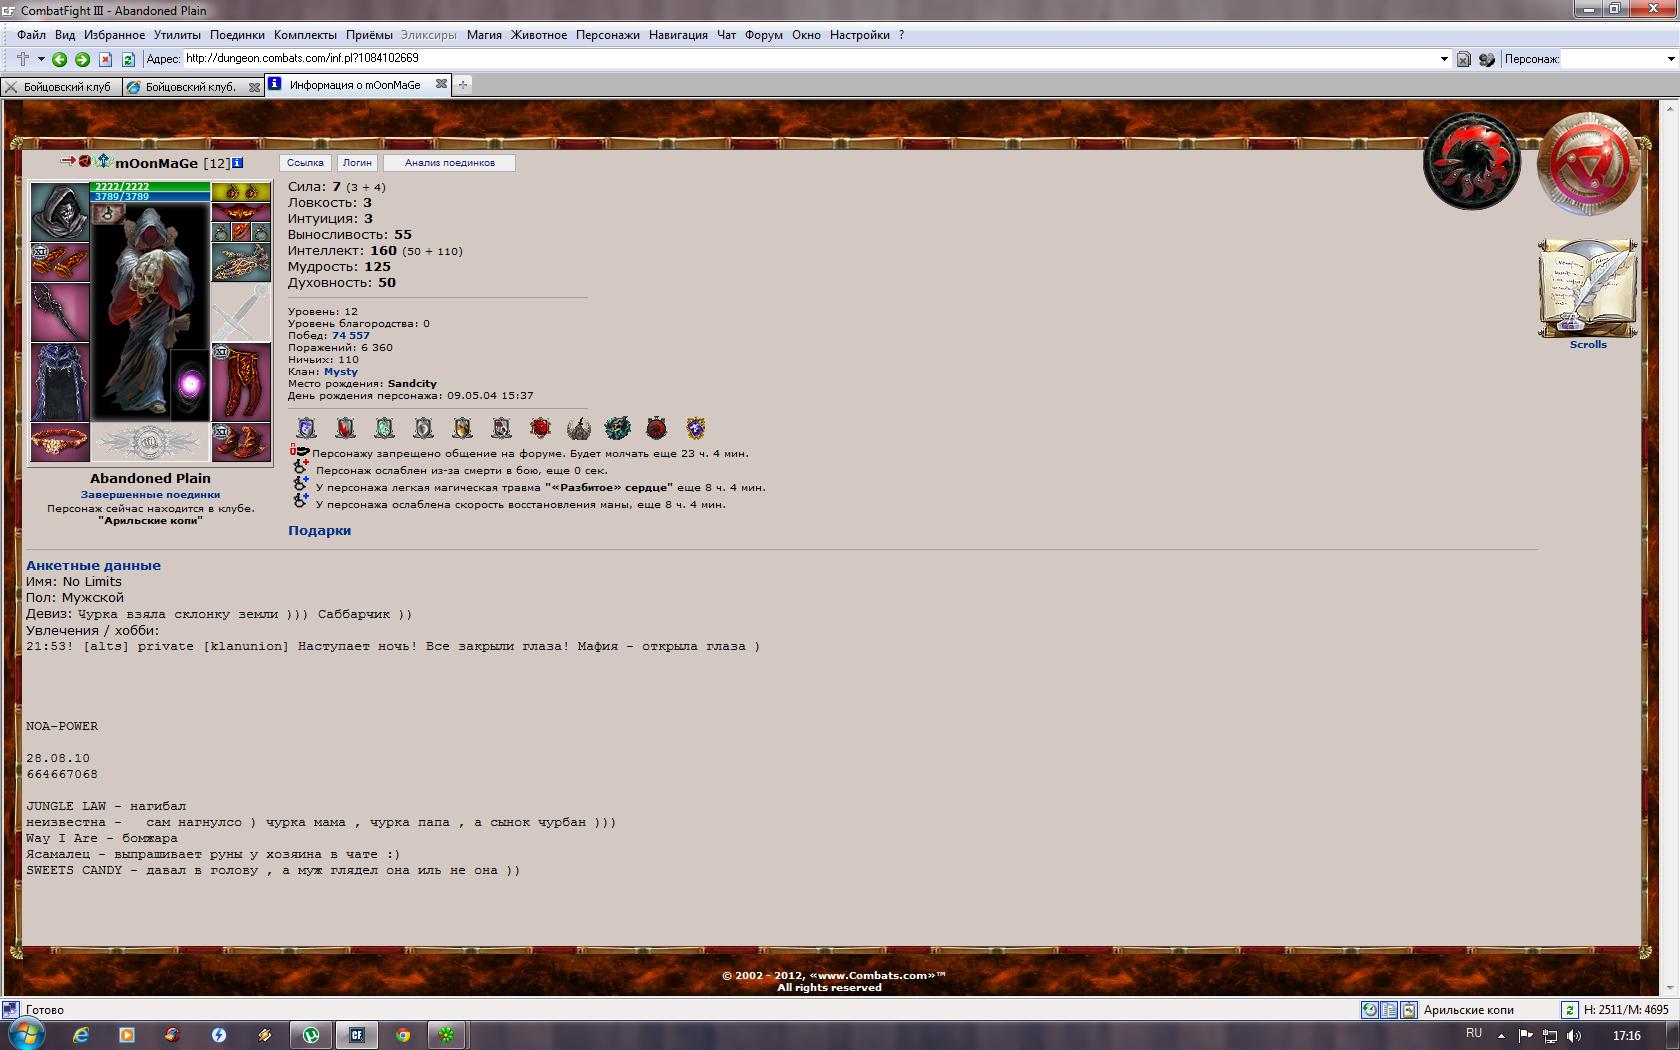This screenshot has width=1680, height=1050.
Task: Click into the address URL field
Action: [810, 58]
